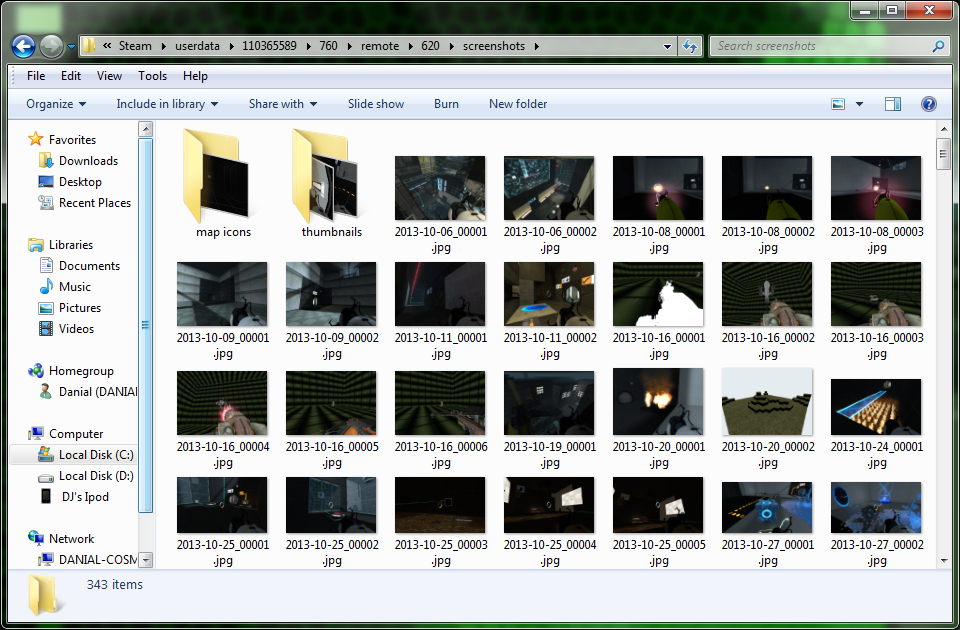Click the Change your view icon
Viewport: 960px width, 630px height.
(x=838, y=104)
